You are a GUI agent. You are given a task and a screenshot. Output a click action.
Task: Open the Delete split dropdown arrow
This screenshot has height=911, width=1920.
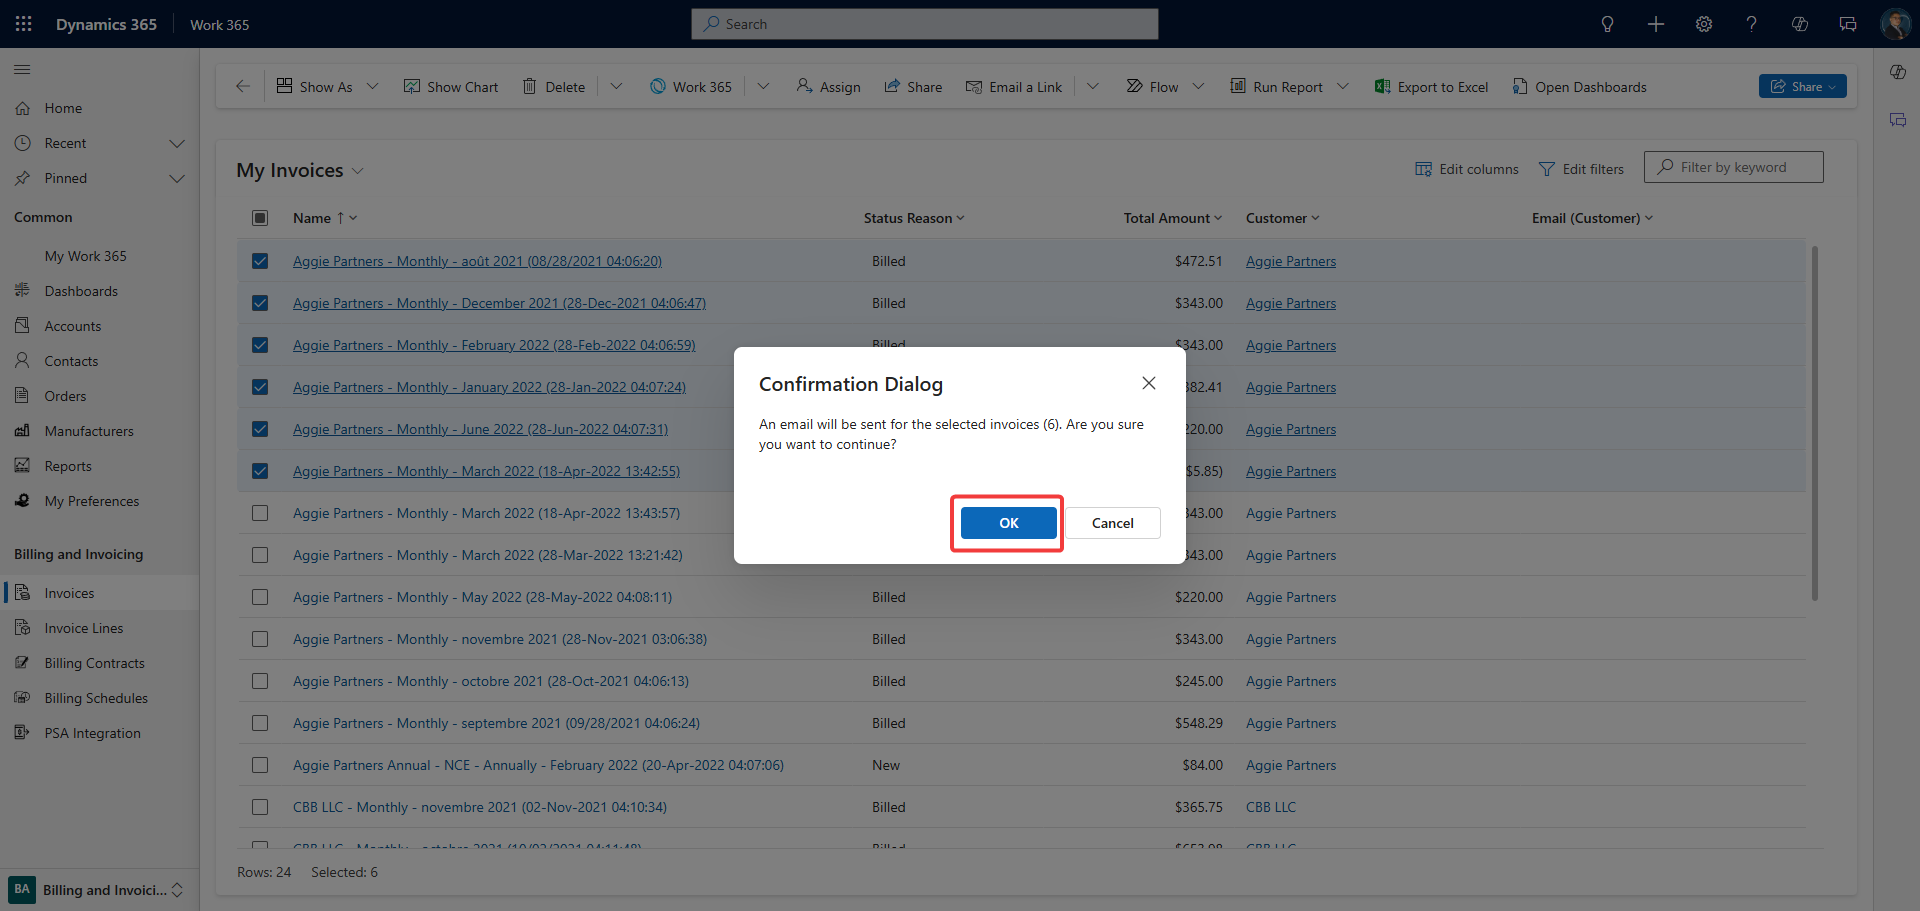pyautogui.click(x=616, y=87)
